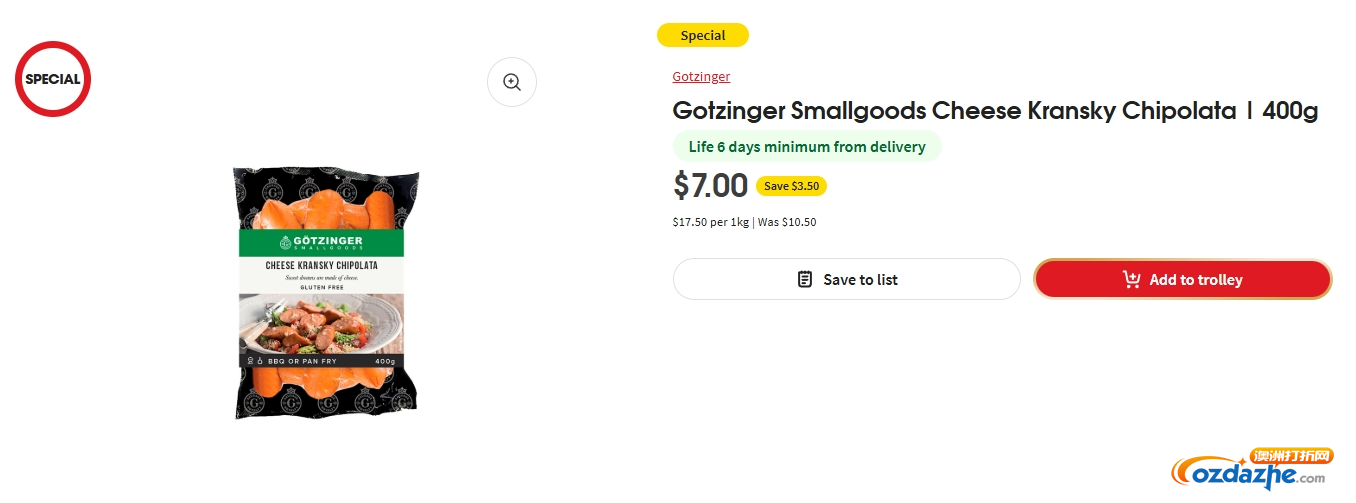This screenshot has height=503, width=1356.
Task: Click the list icon in Save to list
Action: (x=805, y=279)
